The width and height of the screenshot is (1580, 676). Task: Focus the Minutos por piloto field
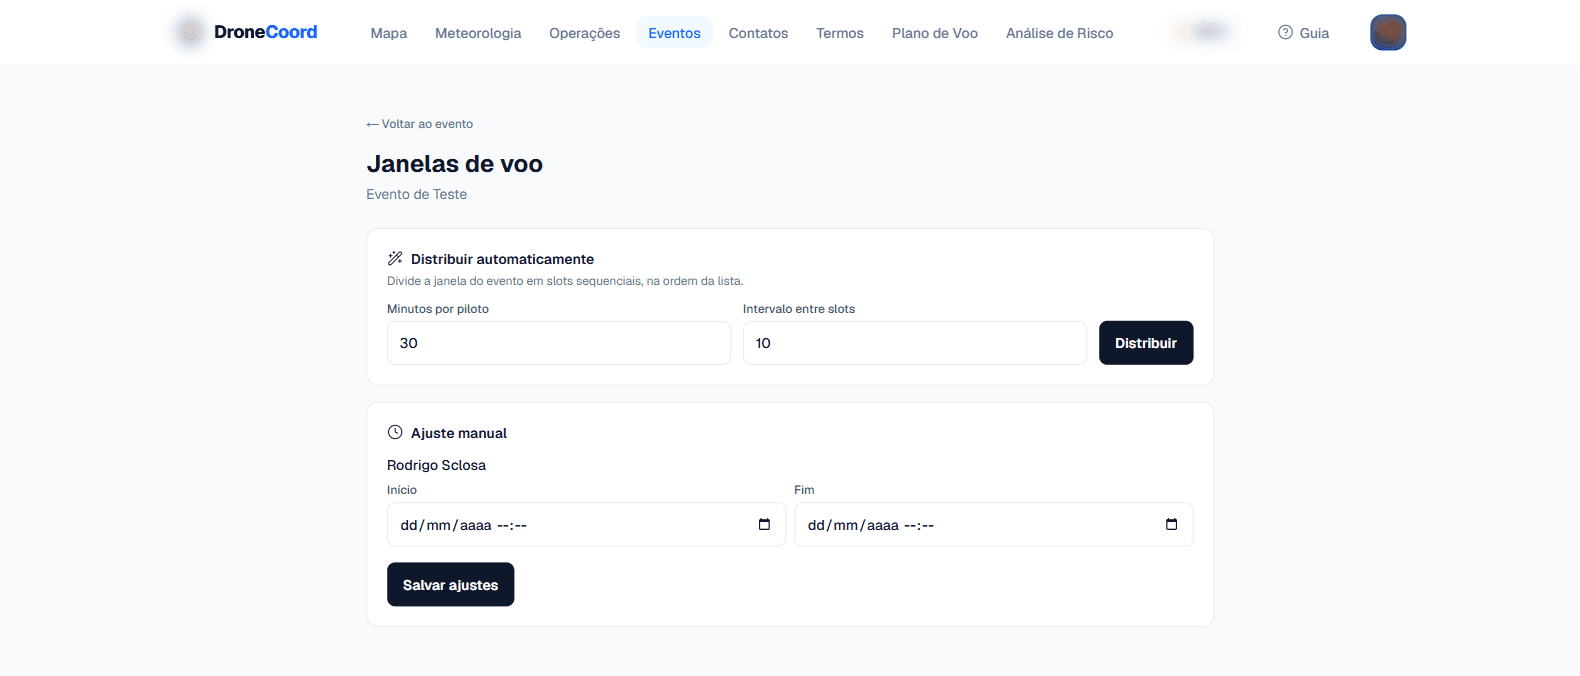point(559,343)
